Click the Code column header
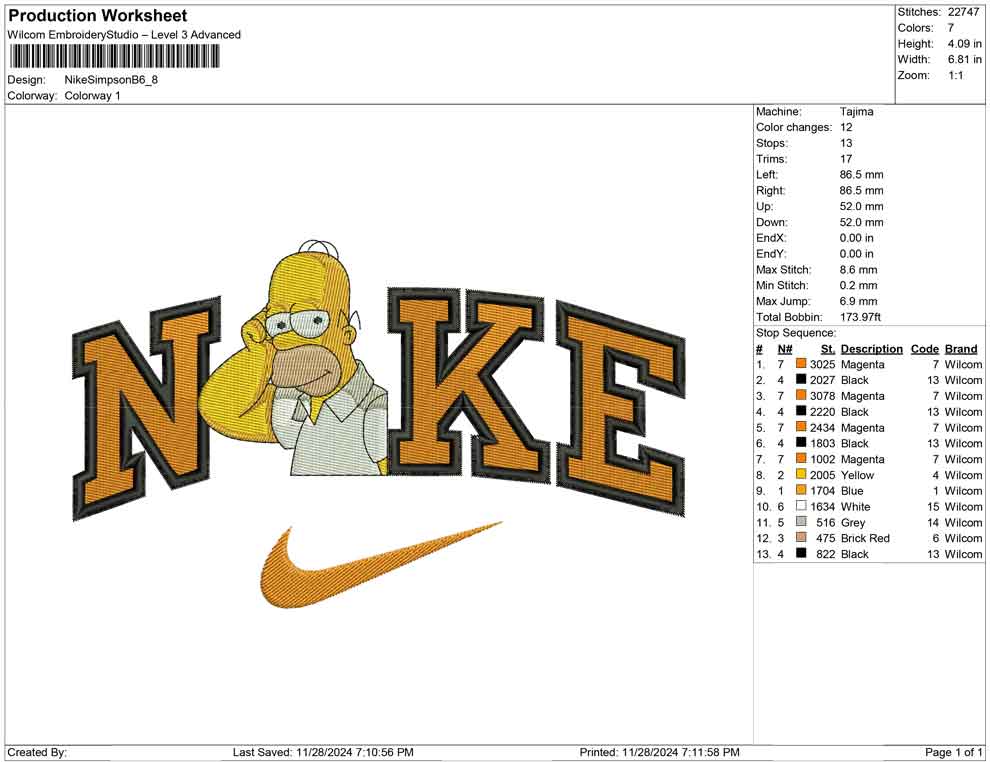The width and height of the screenshot is (990, 762). pos(924,348)
